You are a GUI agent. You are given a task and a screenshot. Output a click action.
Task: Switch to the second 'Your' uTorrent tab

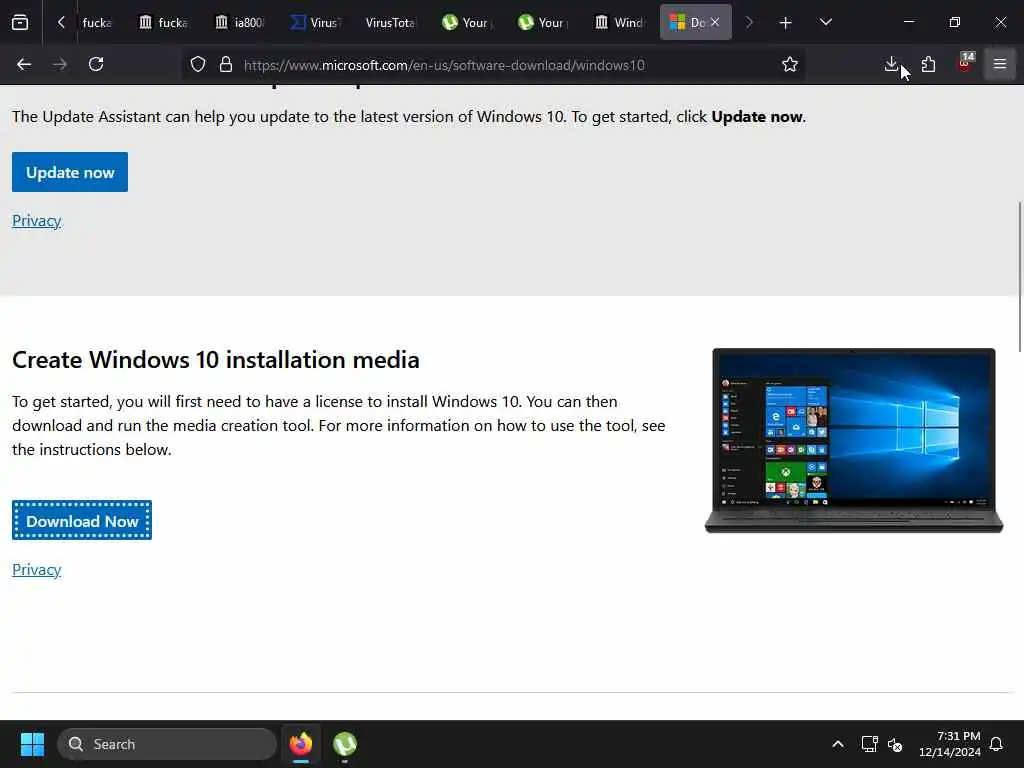point(544,23)
